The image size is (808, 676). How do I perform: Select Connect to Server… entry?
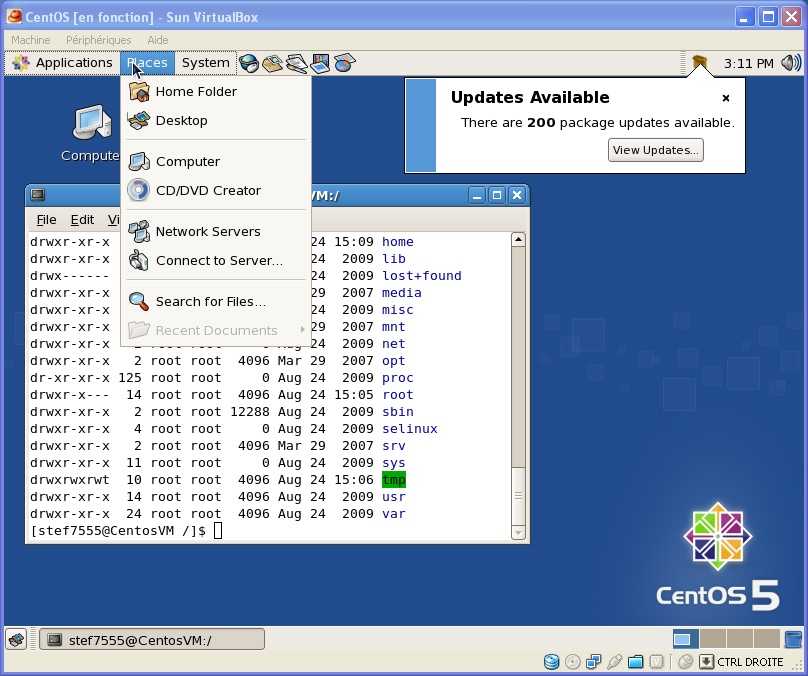(215, 260)
